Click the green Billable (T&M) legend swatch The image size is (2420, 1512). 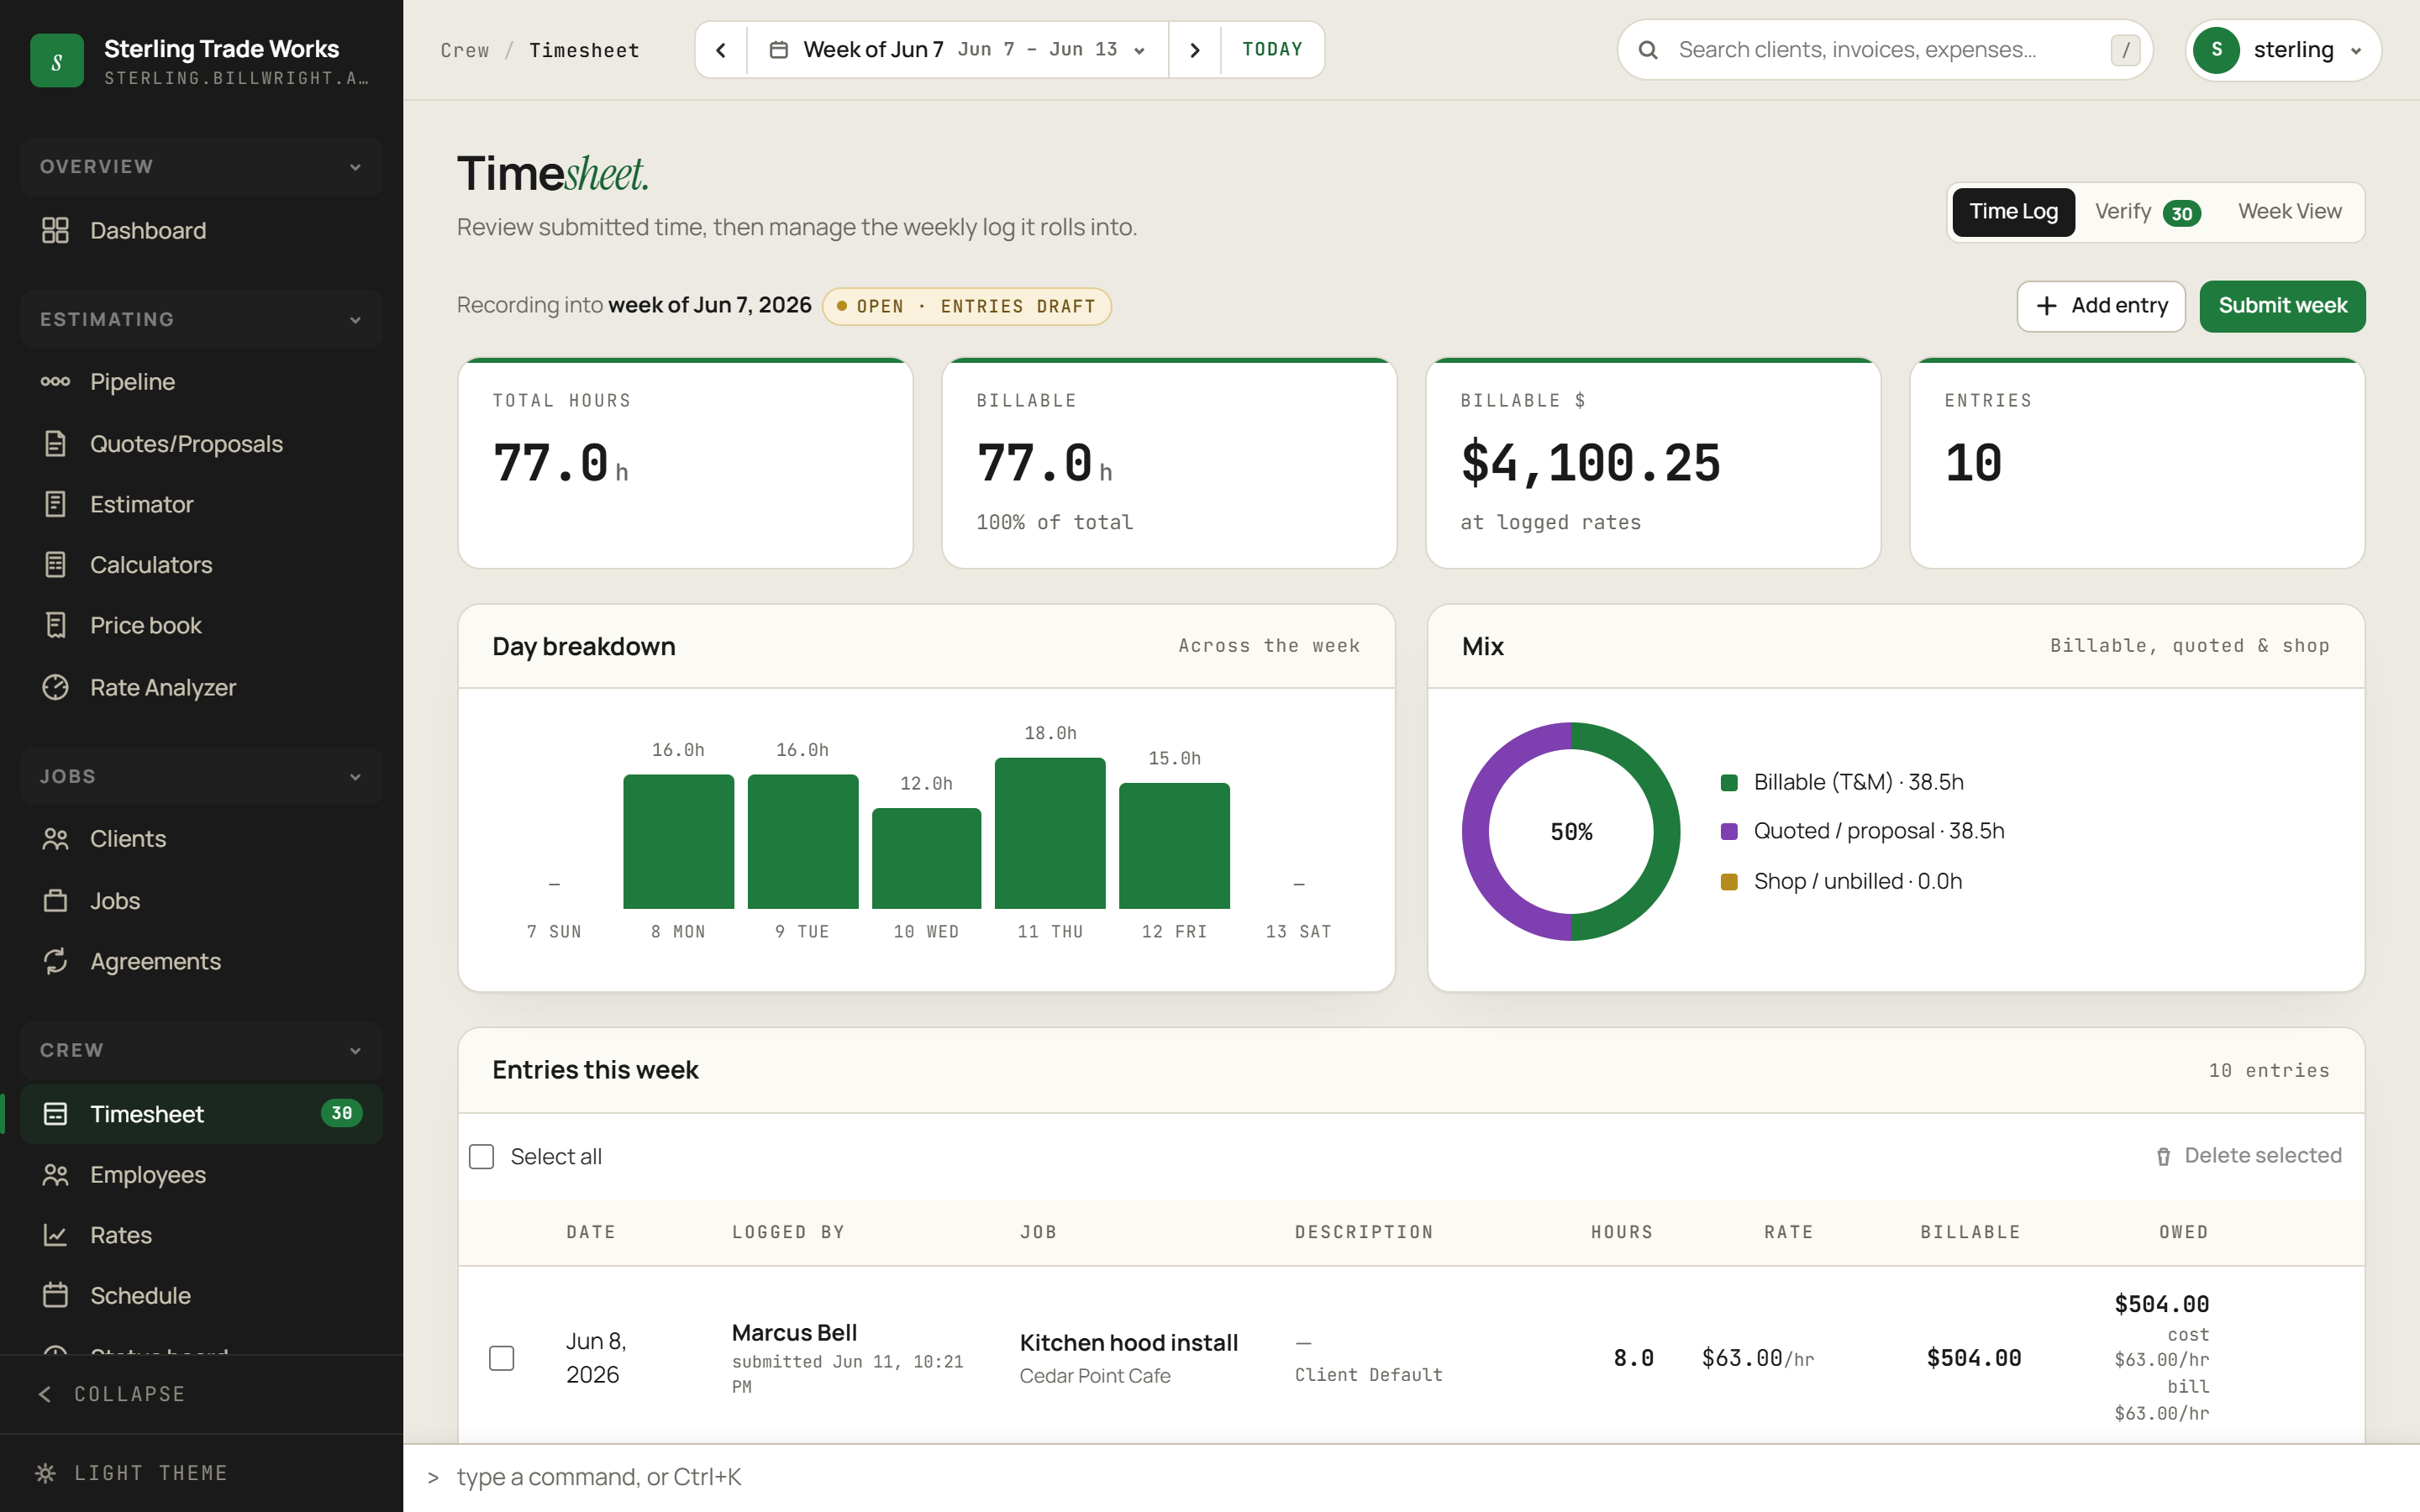(x=1729, y=783)
